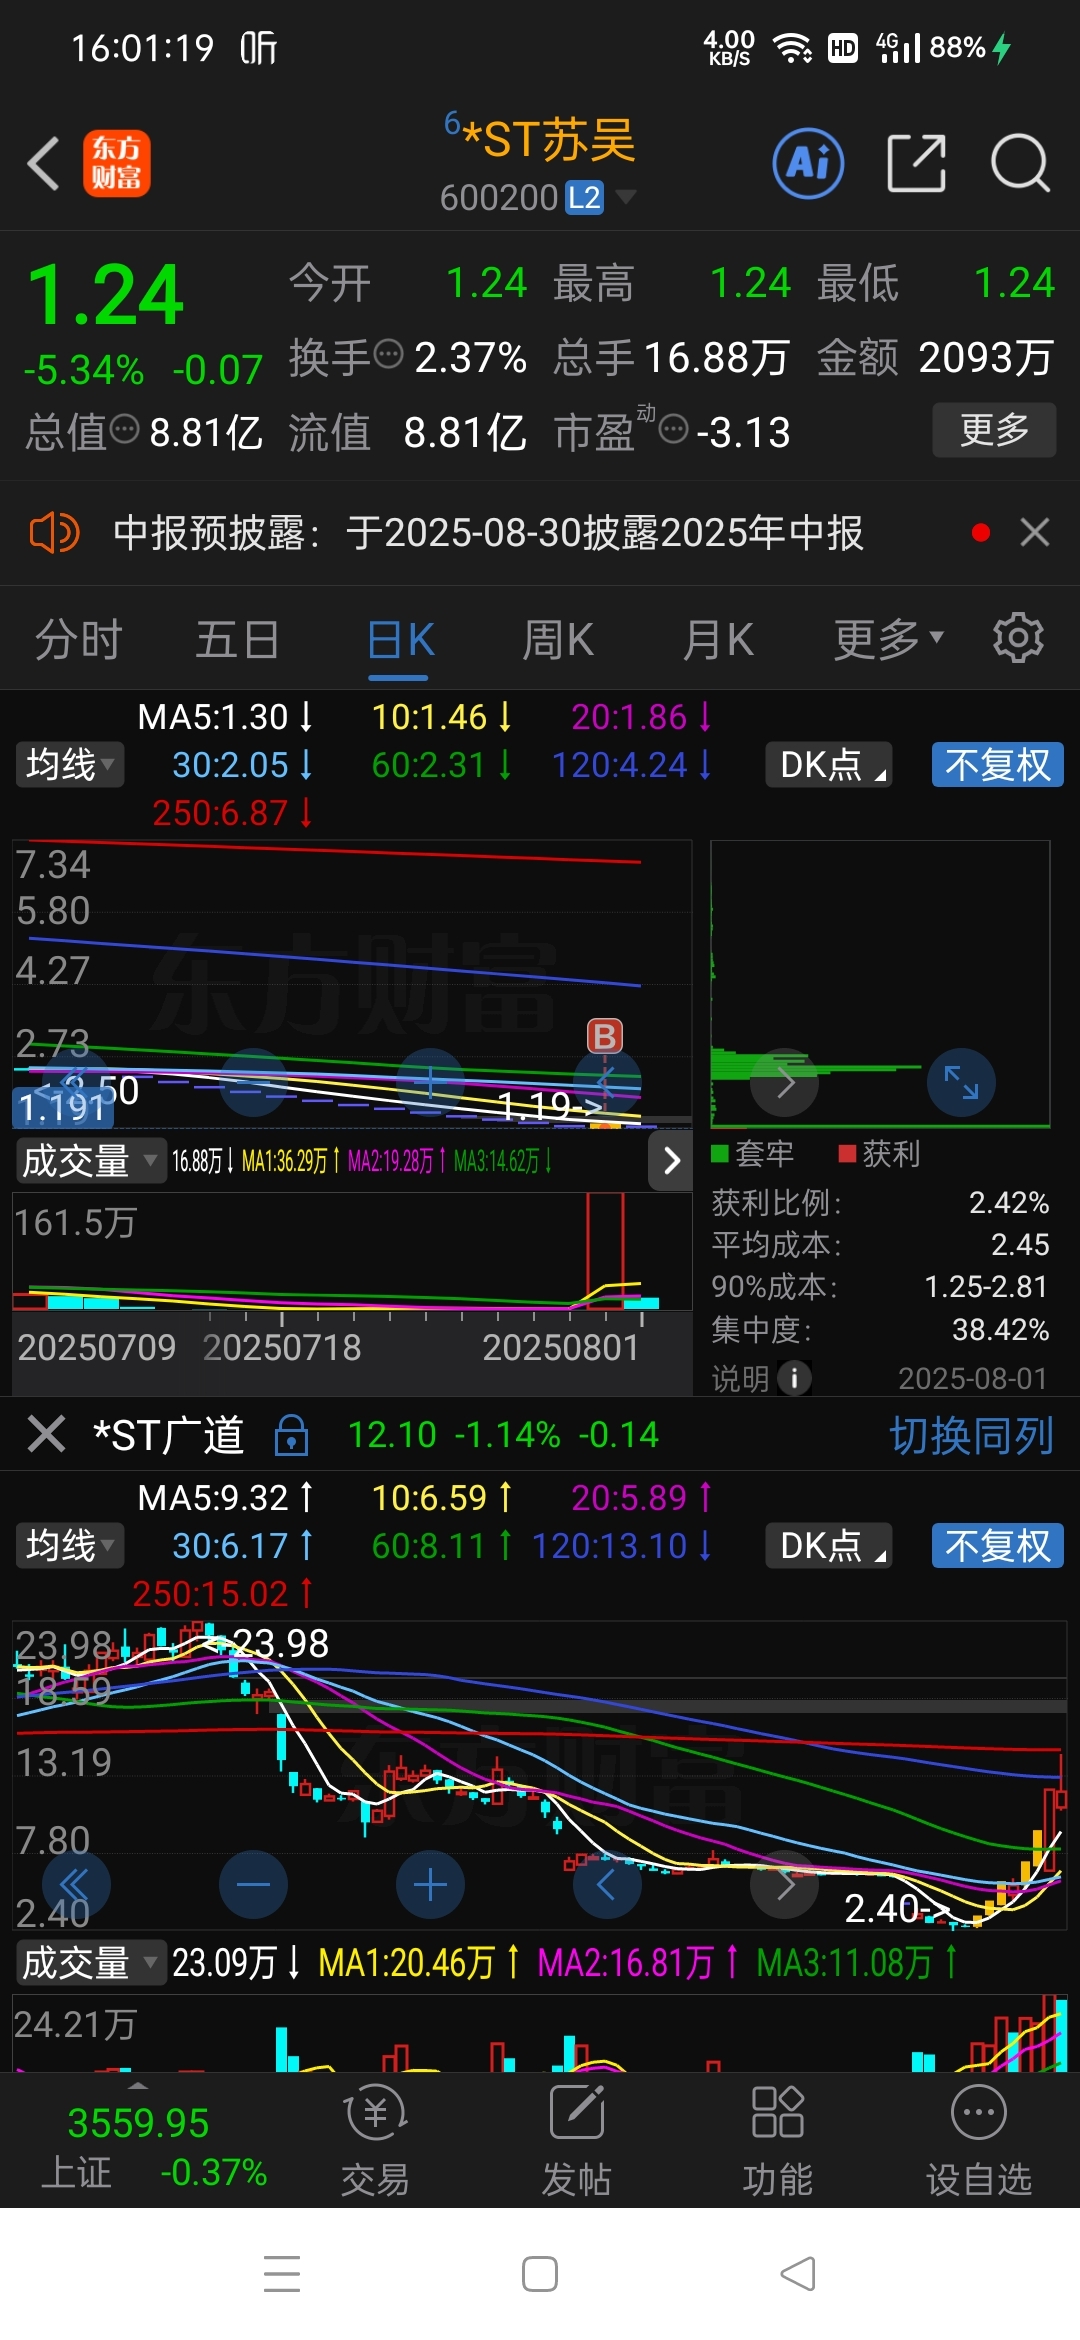Open the Ai assistant icon
1080x2340 pixels.
(x=808, y=163)
